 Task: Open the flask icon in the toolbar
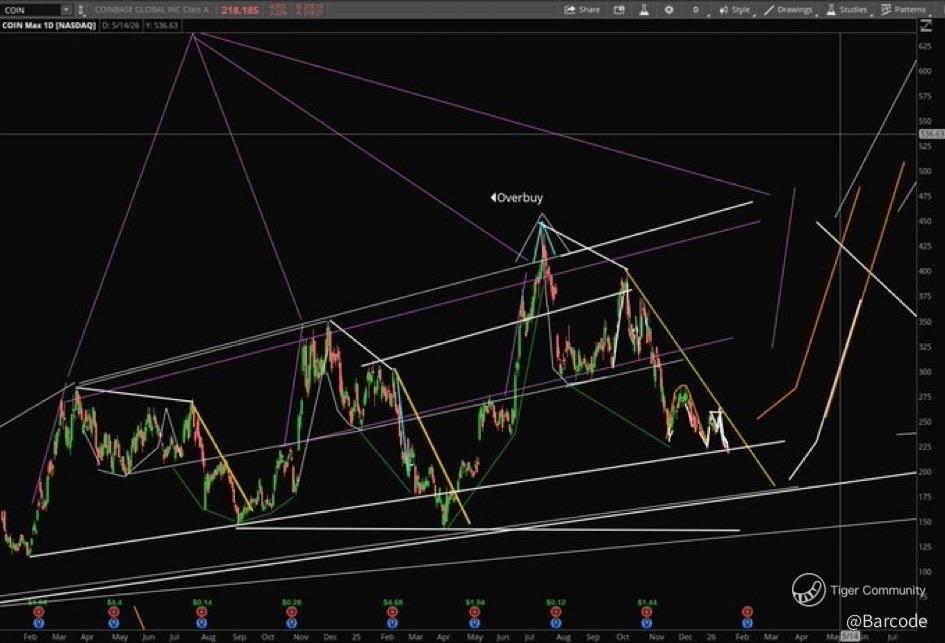point(644,10)
